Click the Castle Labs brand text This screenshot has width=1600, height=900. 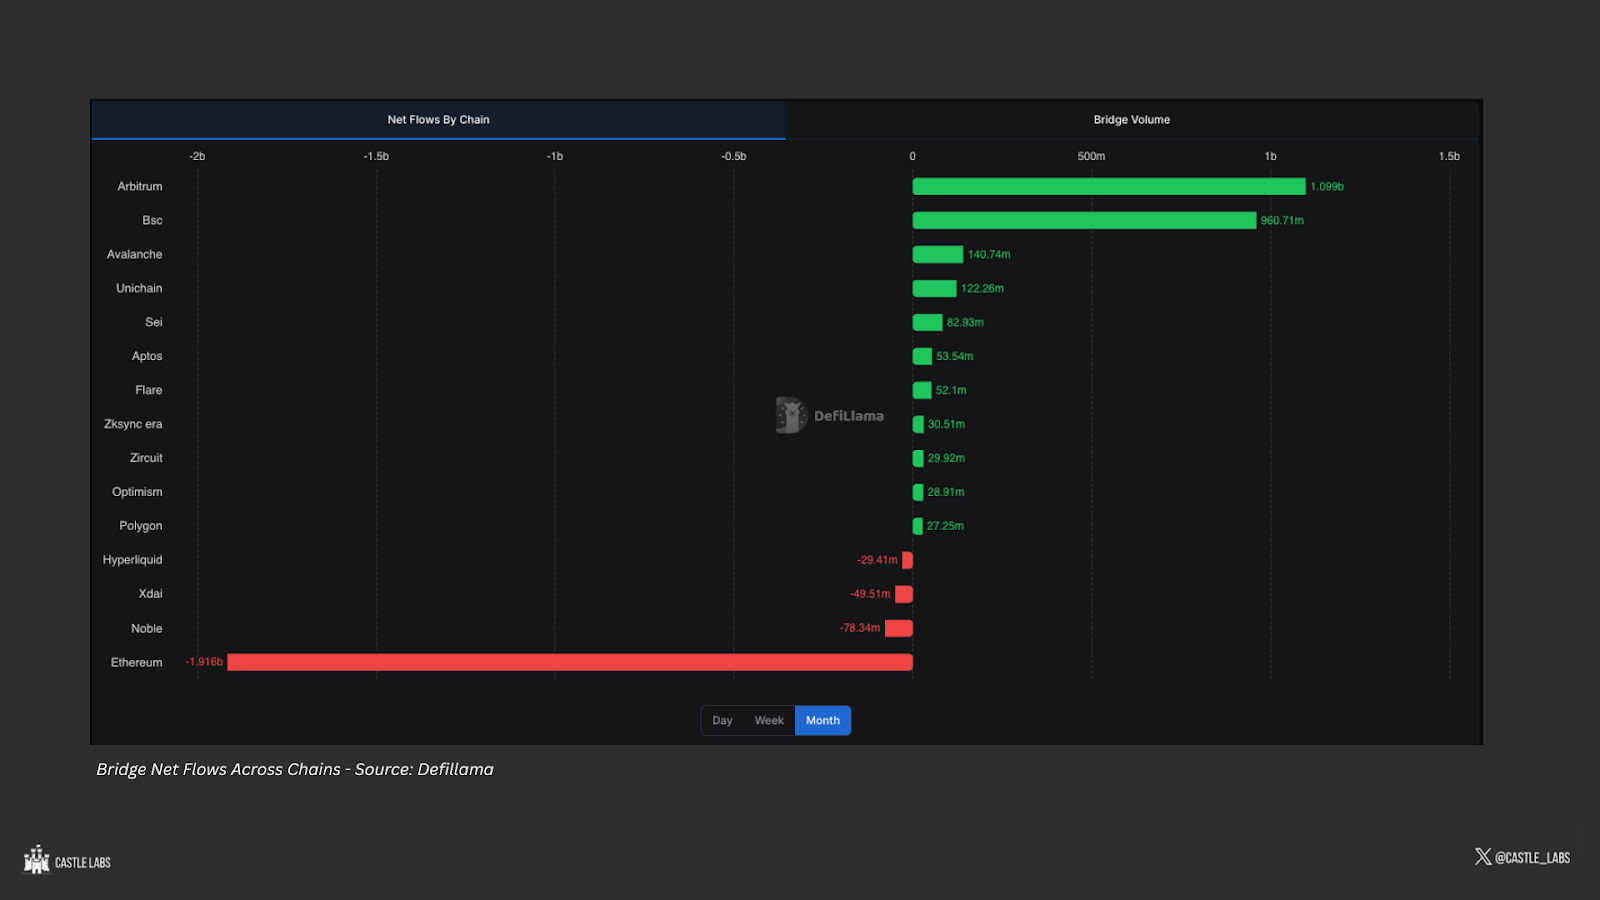tap(83, 862)
